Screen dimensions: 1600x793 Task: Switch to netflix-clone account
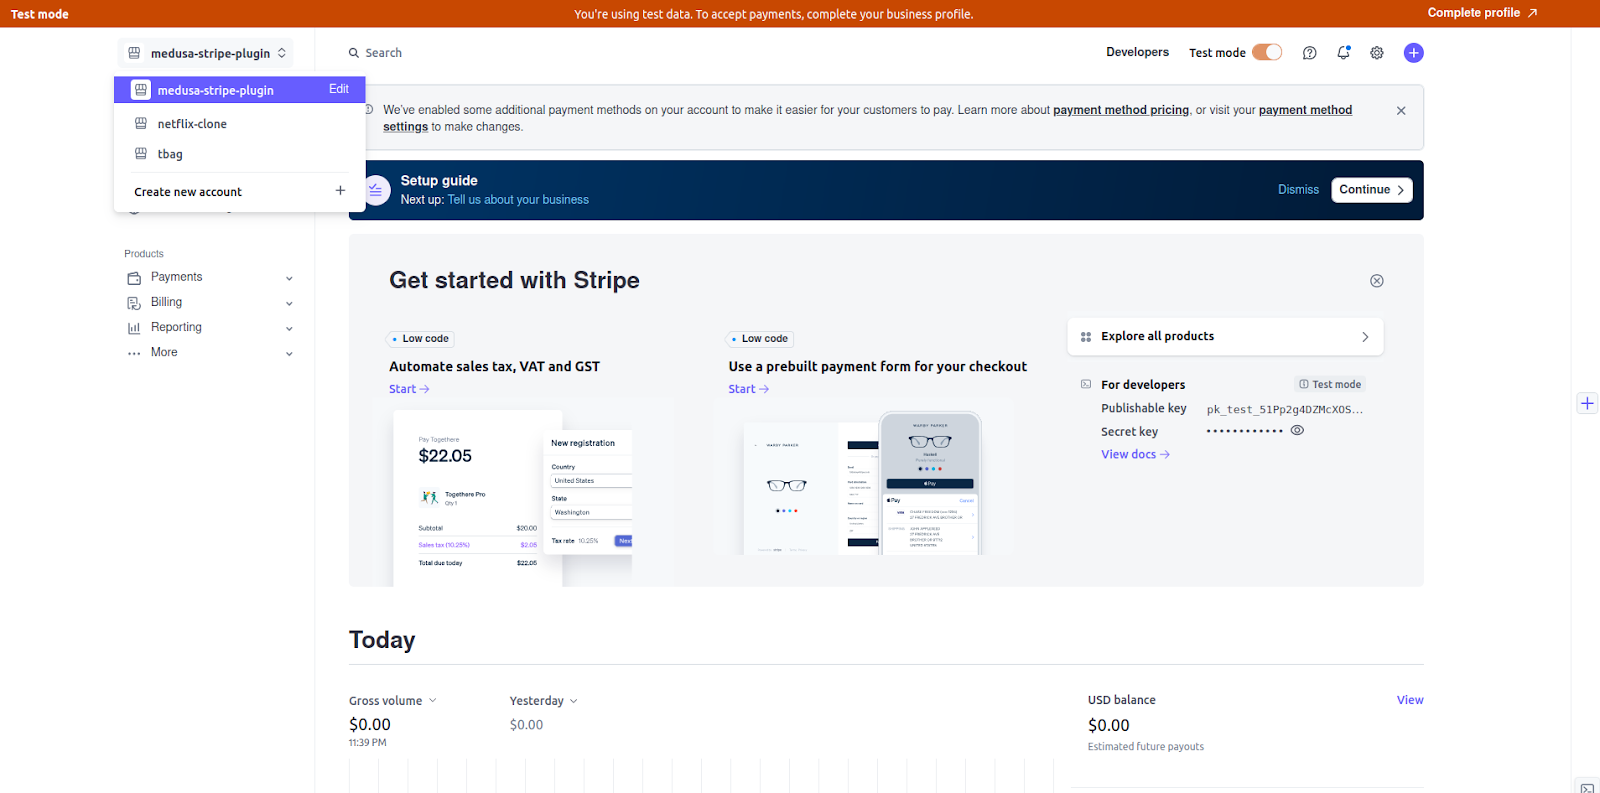coord(239,124)
